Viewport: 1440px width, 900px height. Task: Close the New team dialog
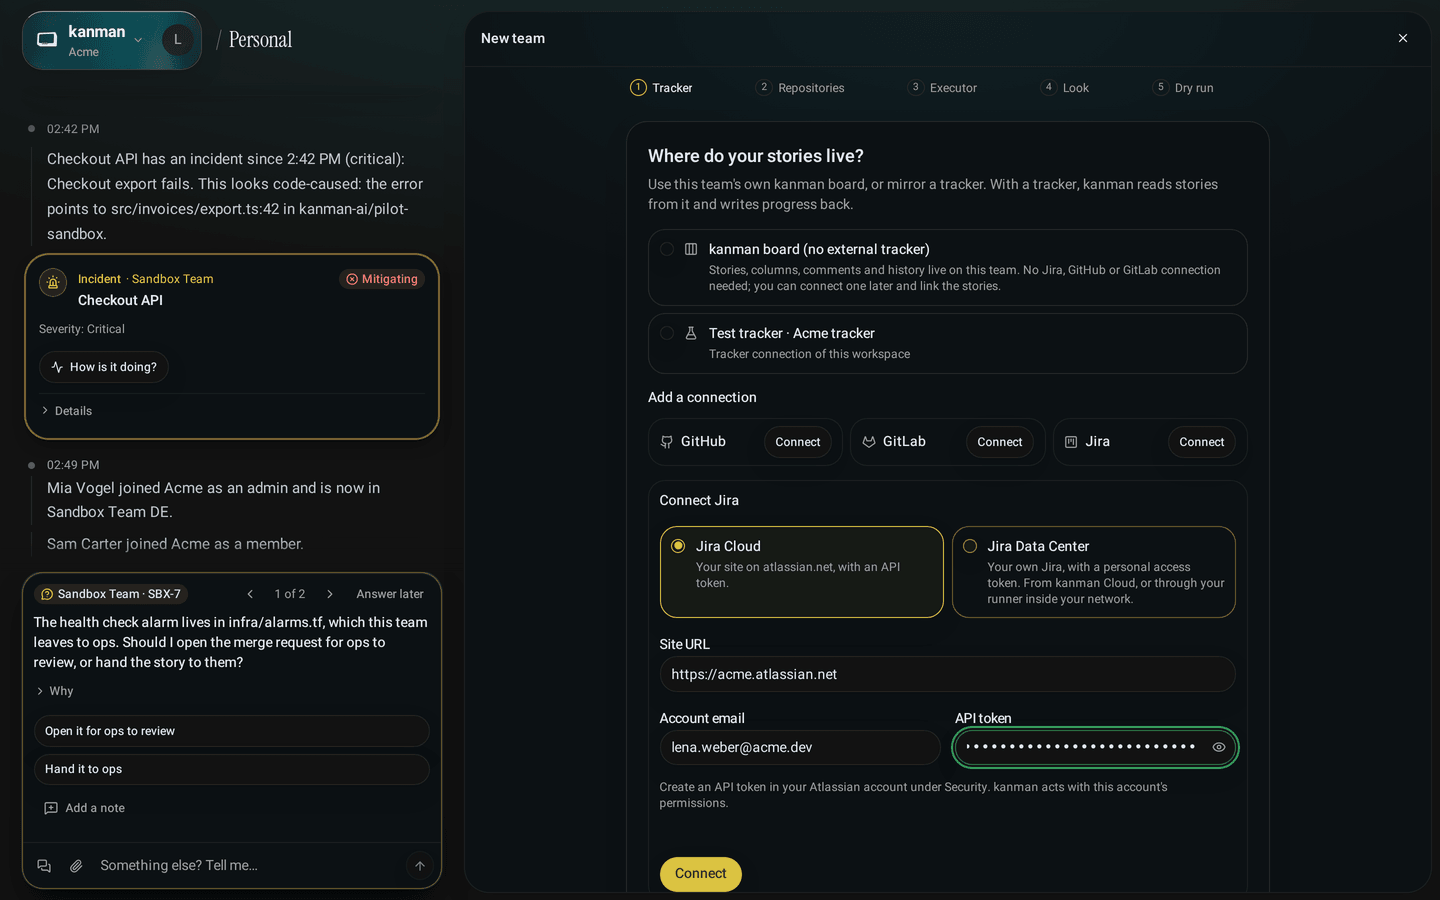coord(1403,38)
